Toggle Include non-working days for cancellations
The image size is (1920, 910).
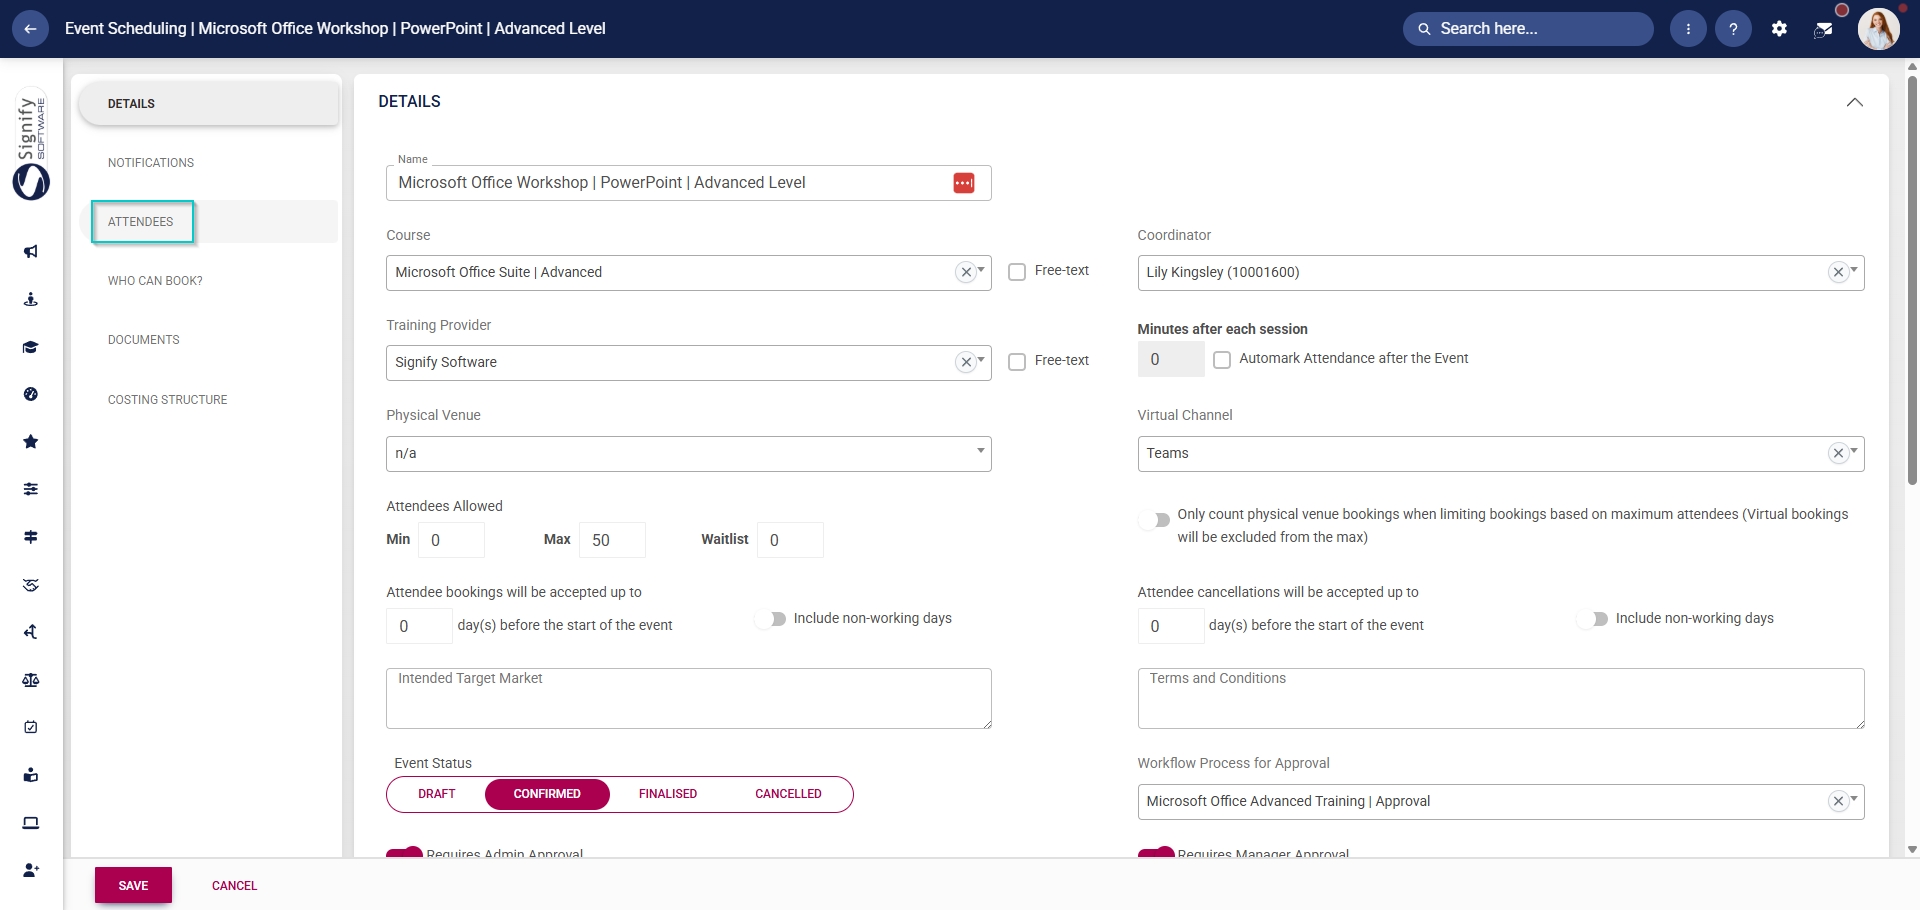pyautogui.click(x=1593, y=619)
